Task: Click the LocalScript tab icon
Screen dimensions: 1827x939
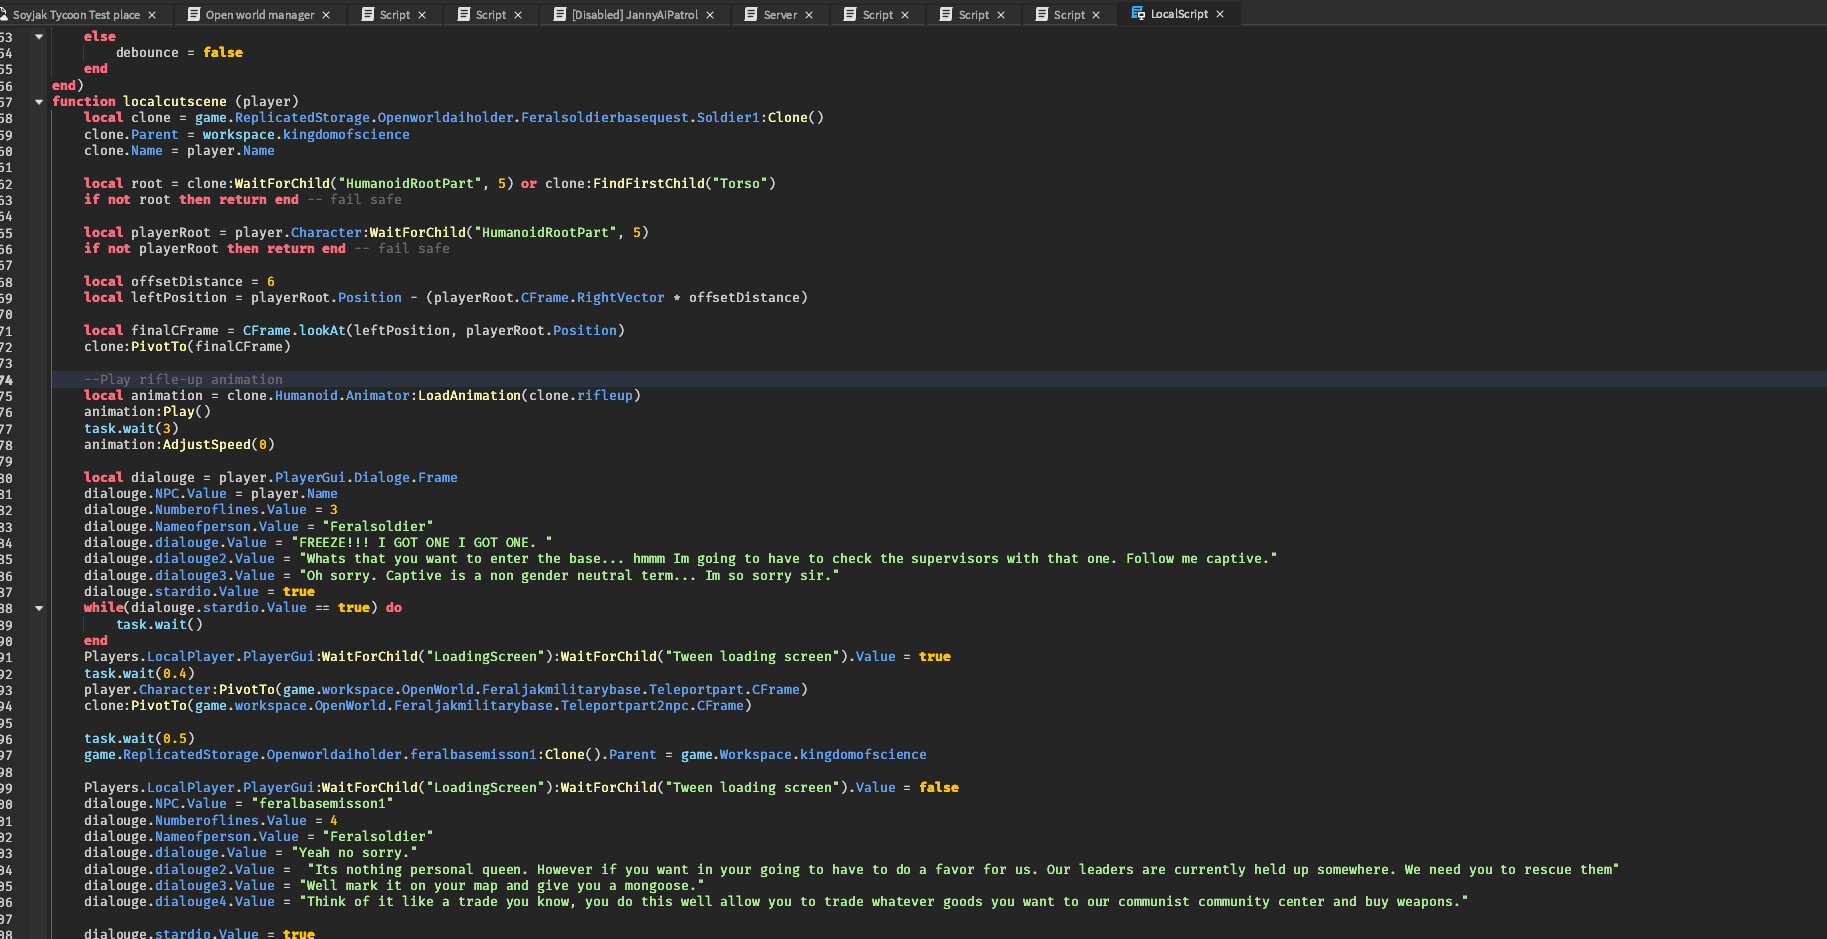Action: click(1138, 14)
